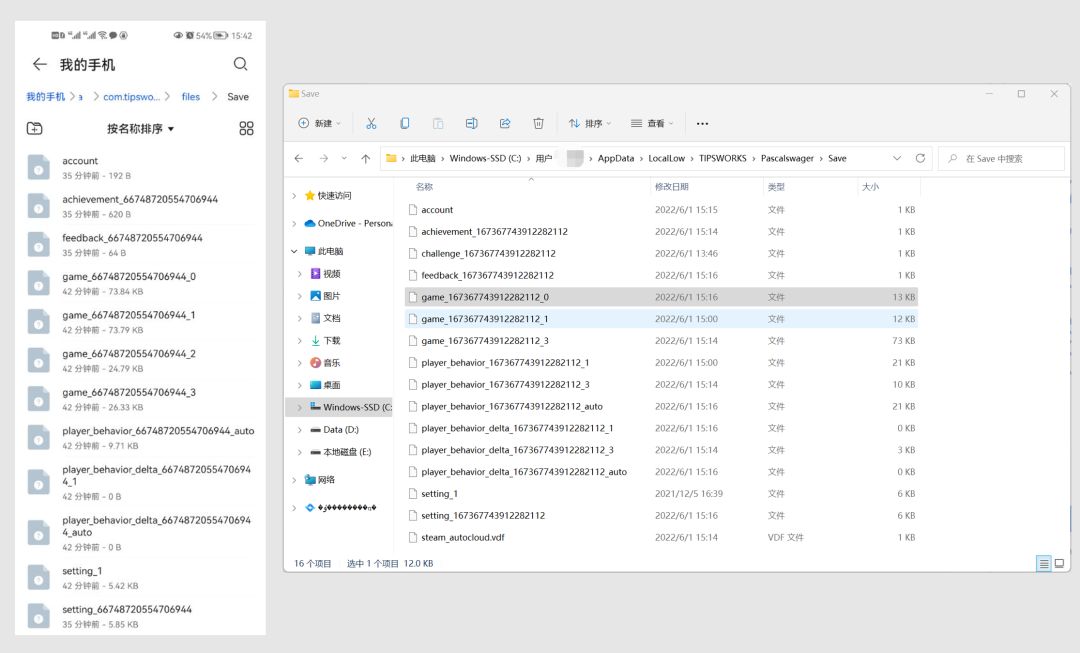
Task: Click the delete trash can icon
Action: coord(538,123)
